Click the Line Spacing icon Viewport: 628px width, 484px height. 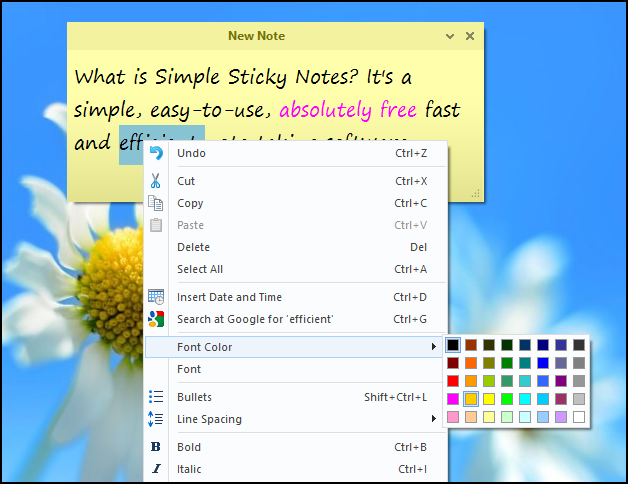click(x=155, y=419)
